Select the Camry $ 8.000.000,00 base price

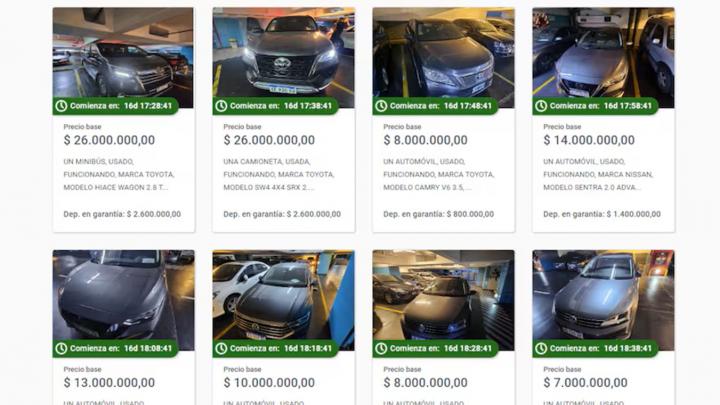425,140
